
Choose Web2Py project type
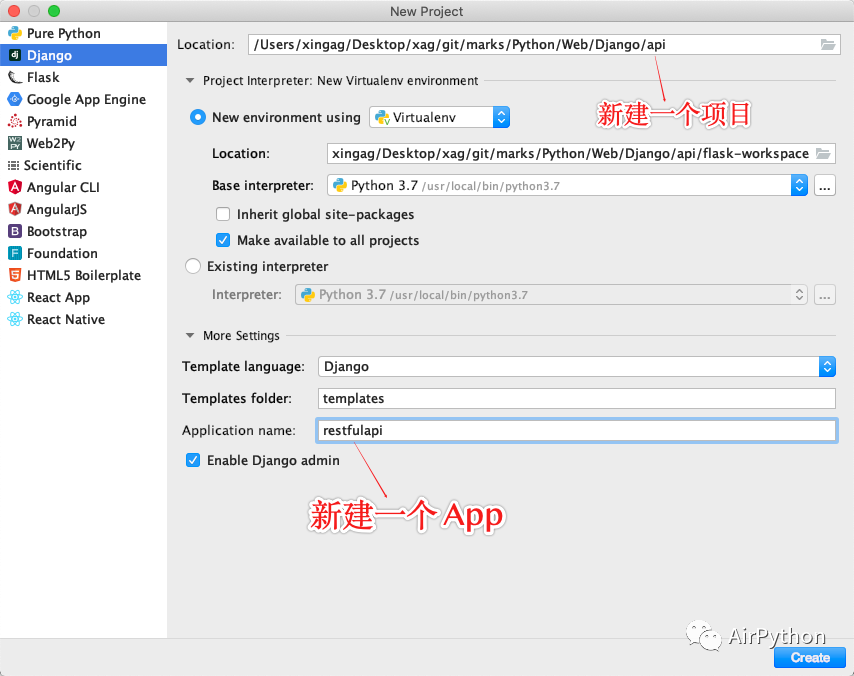point(83,143)
